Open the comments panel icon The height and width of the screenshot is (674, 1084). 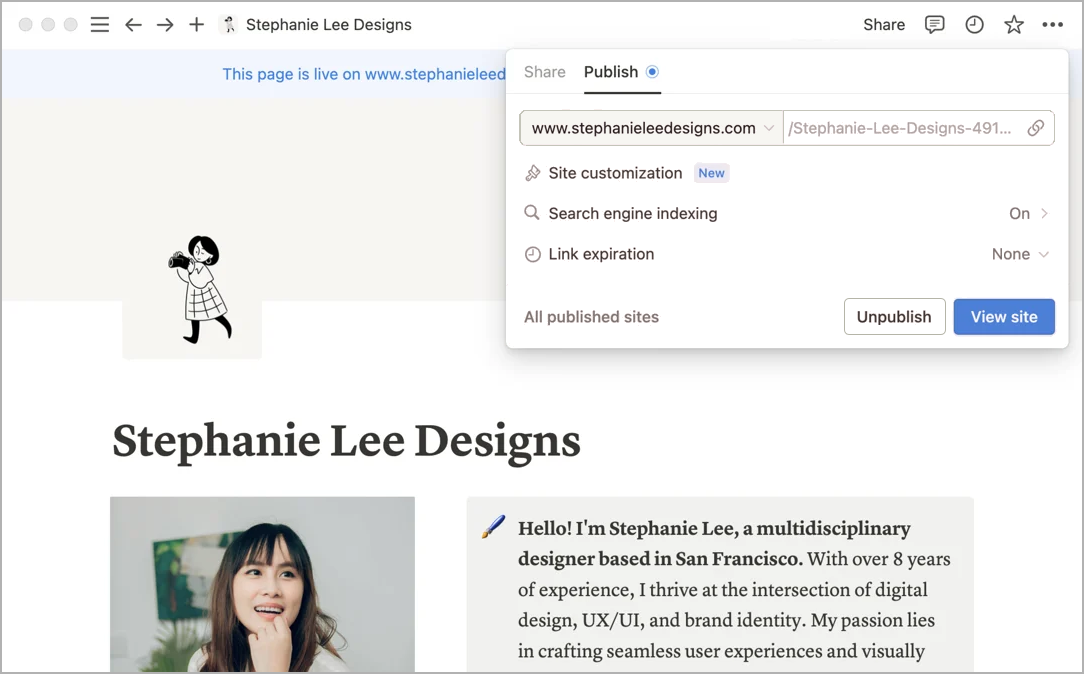point(934,24)
